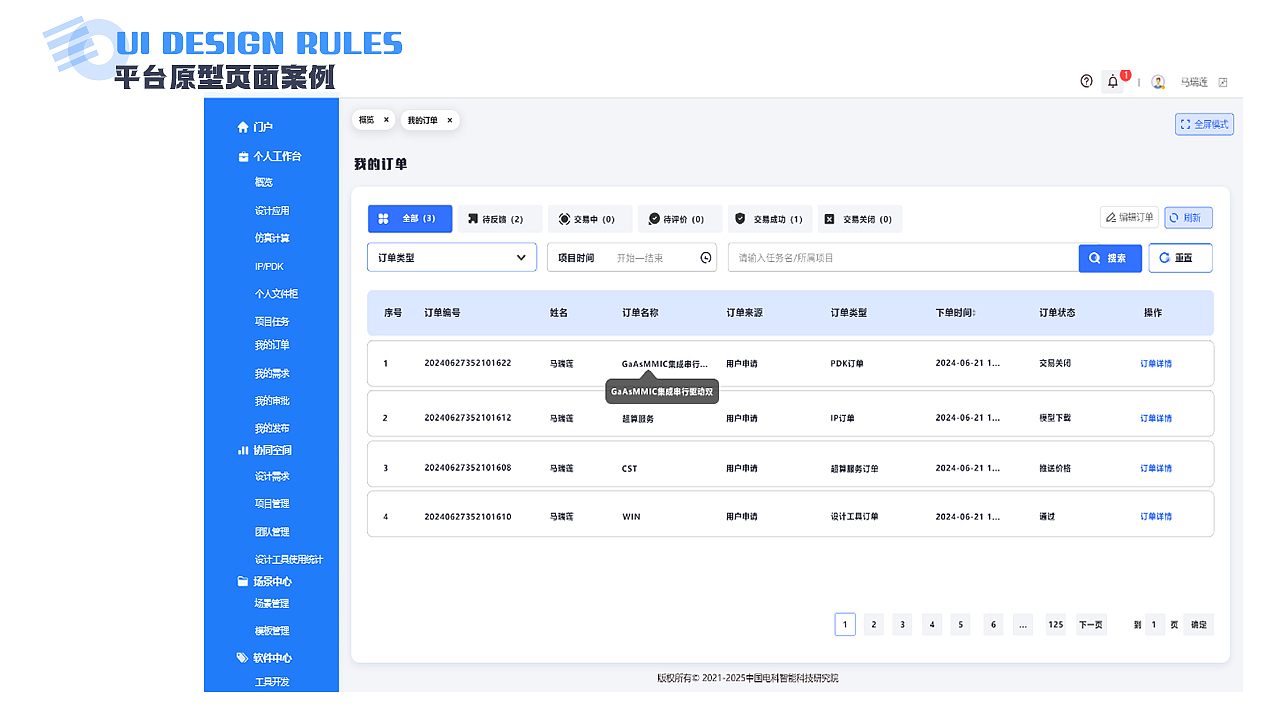Open 订单详情 for order 20240627352101608
Image resolution: width=1280 pixels, height=720 pixels.
pos(1156,468)
